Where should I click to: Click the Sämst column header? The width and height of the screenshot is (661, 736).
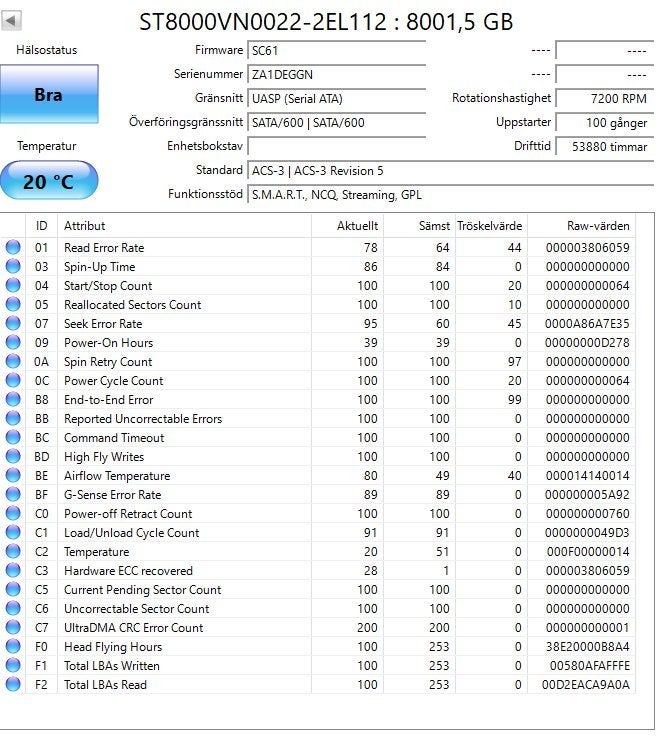point(420,226)
